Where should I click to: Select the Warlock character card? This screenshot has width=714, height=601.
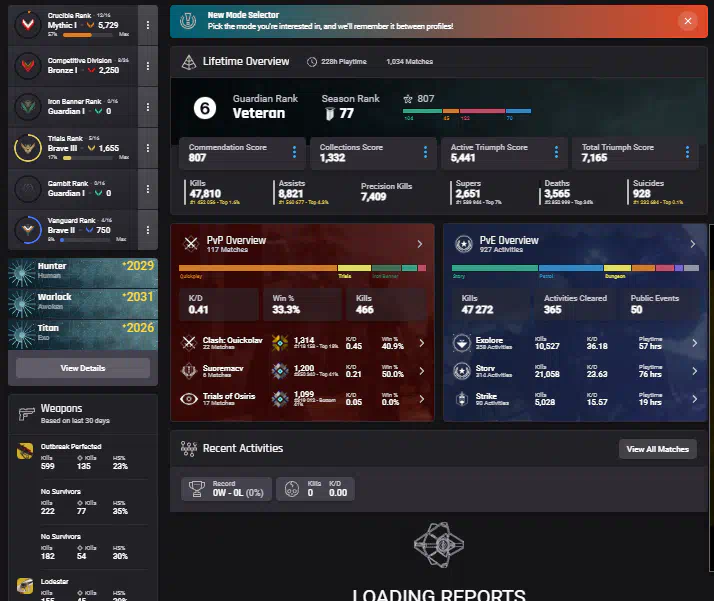tap(83, 303)
